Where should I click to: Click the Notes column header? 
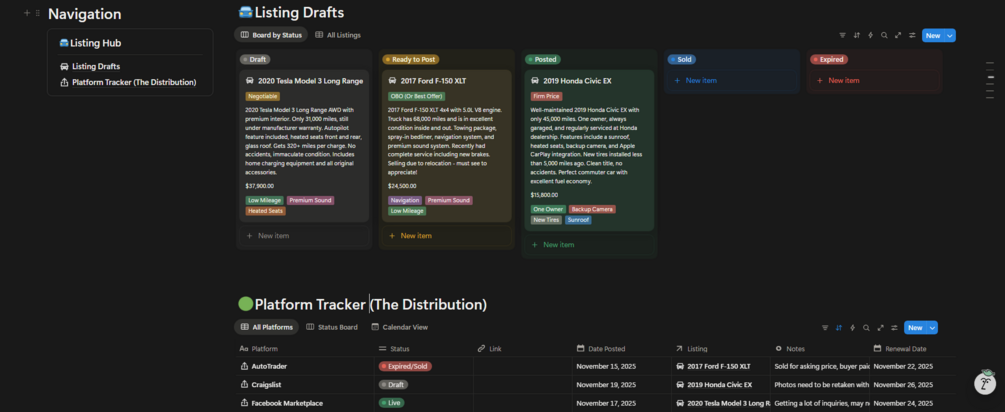(x=820, y=349)
